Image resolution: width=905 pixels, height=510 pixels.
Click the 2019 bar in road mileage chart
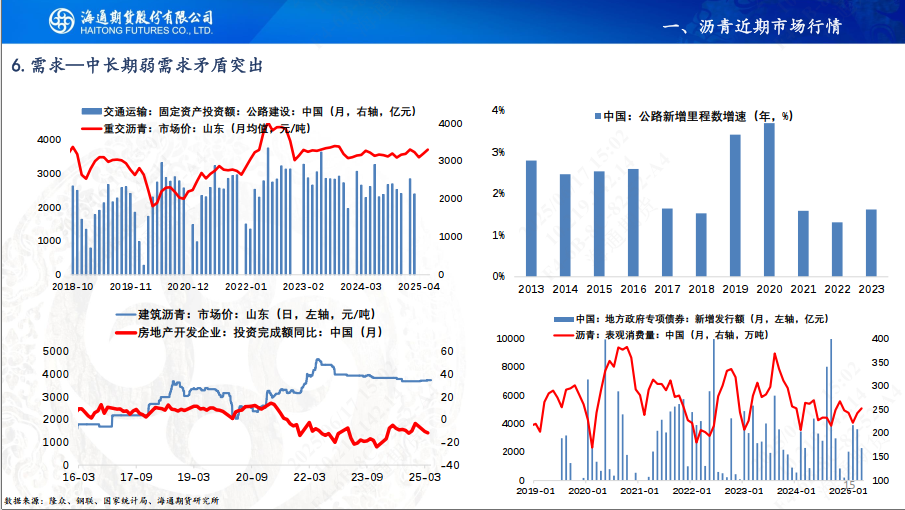[x=735, y=205]
